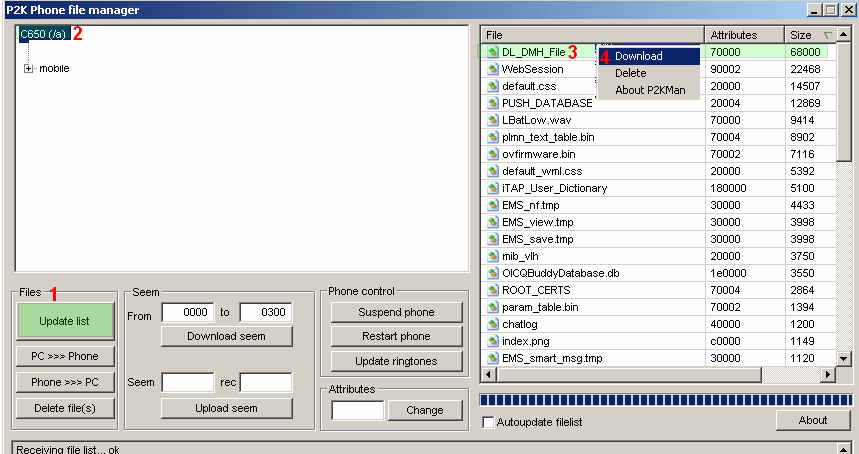This screenshot has height=454, width=859.
Task: Click the default_wml.css file icon
Action: pyautogui.click(x=493, y=171)
